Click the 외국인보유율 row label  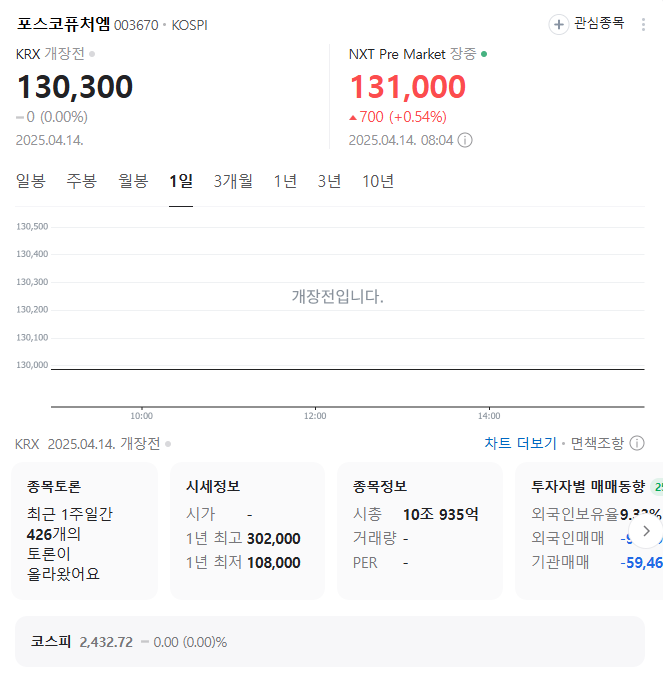(x=575, y=514)
